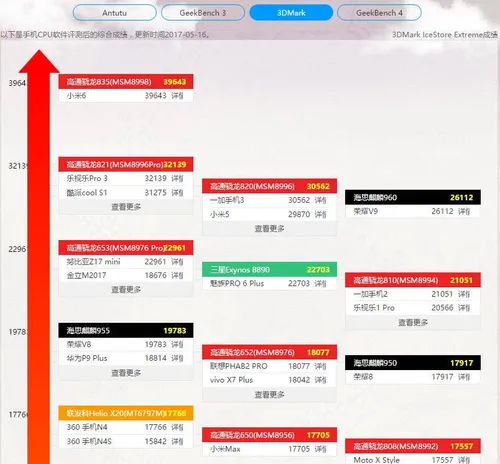
Task: Switch to GeekBench 4 tab
Action: (x=379, y=13)
